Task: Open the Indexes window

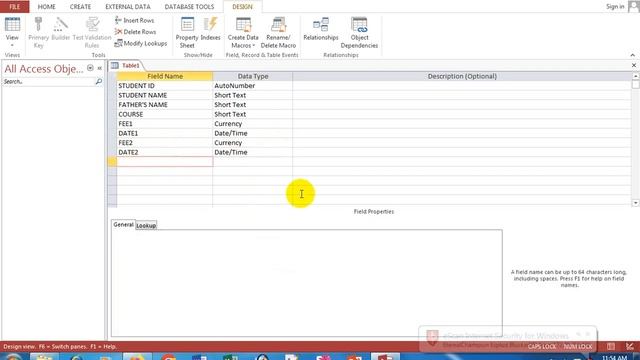Action: [211, 29]
